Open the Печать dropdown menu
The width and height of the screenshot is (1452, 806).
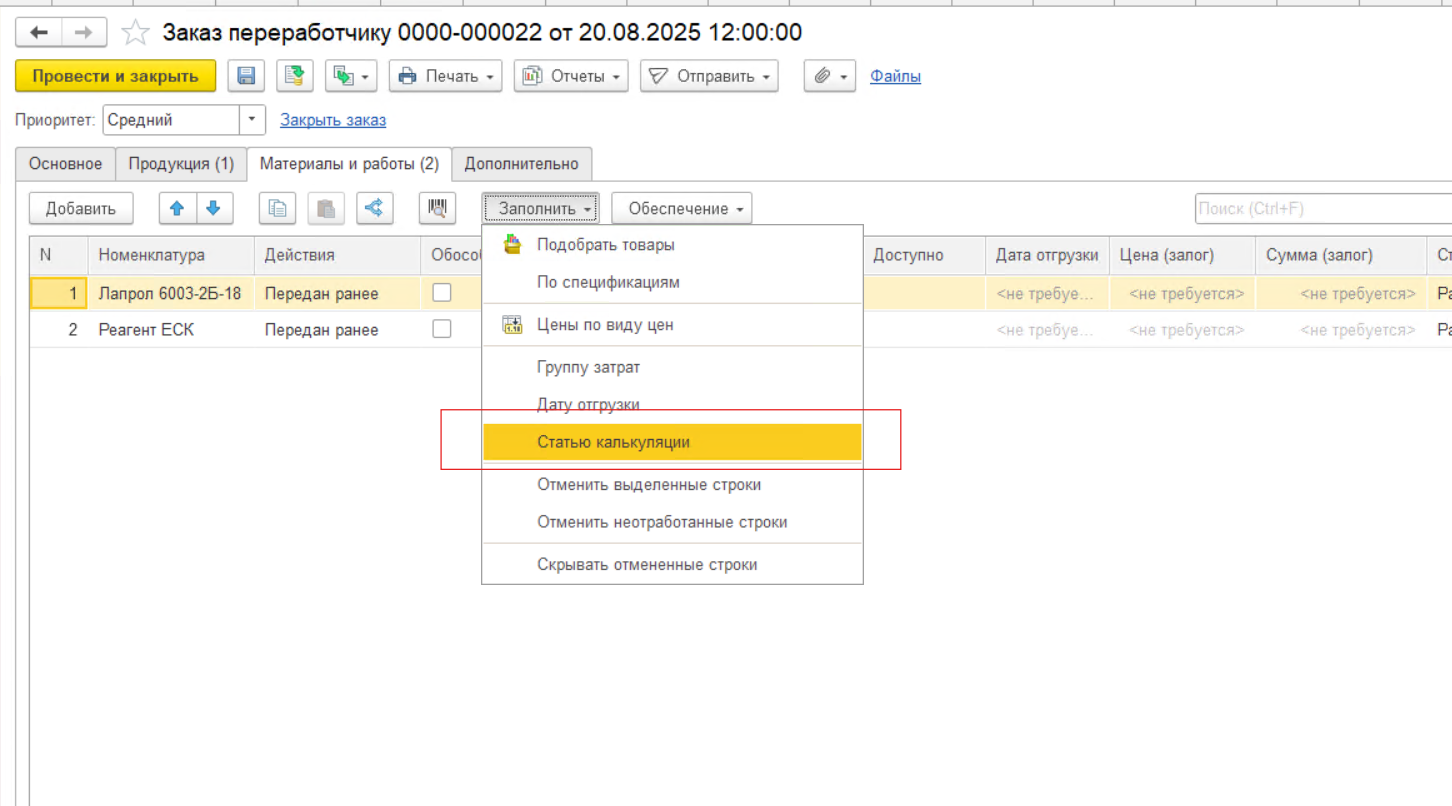click(x=445, y=76)
